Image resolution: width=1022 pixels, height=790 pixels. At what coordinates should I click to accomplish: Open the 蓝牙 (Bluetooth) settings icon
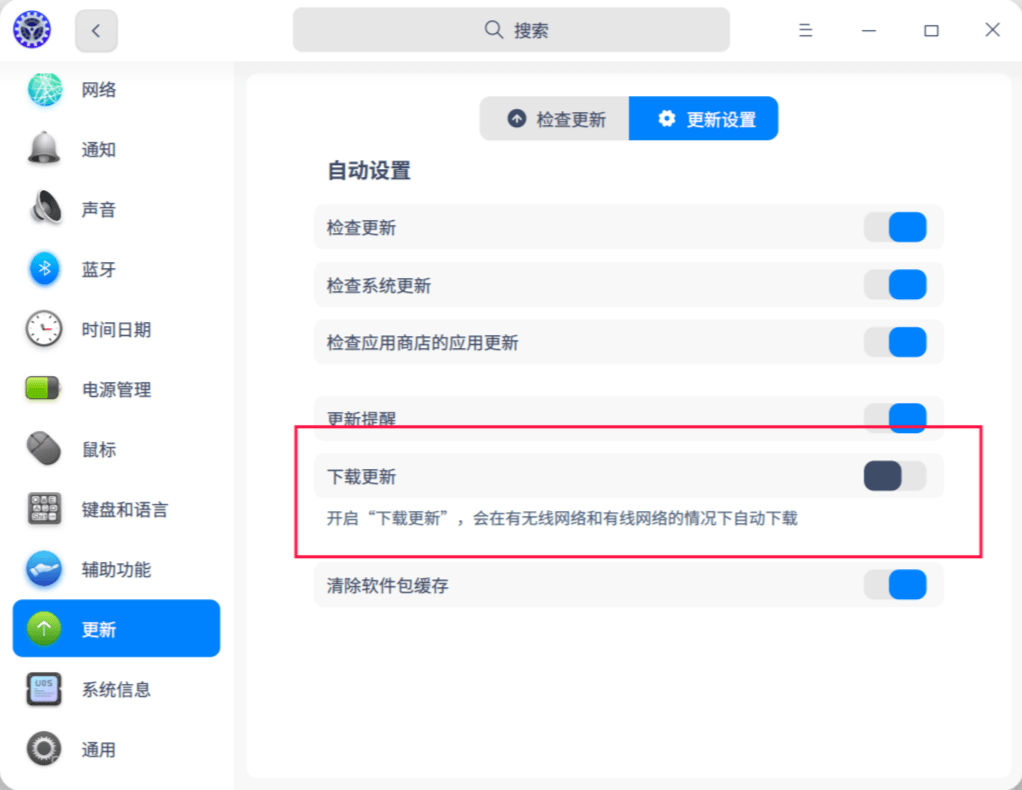[x=44, y=269]
